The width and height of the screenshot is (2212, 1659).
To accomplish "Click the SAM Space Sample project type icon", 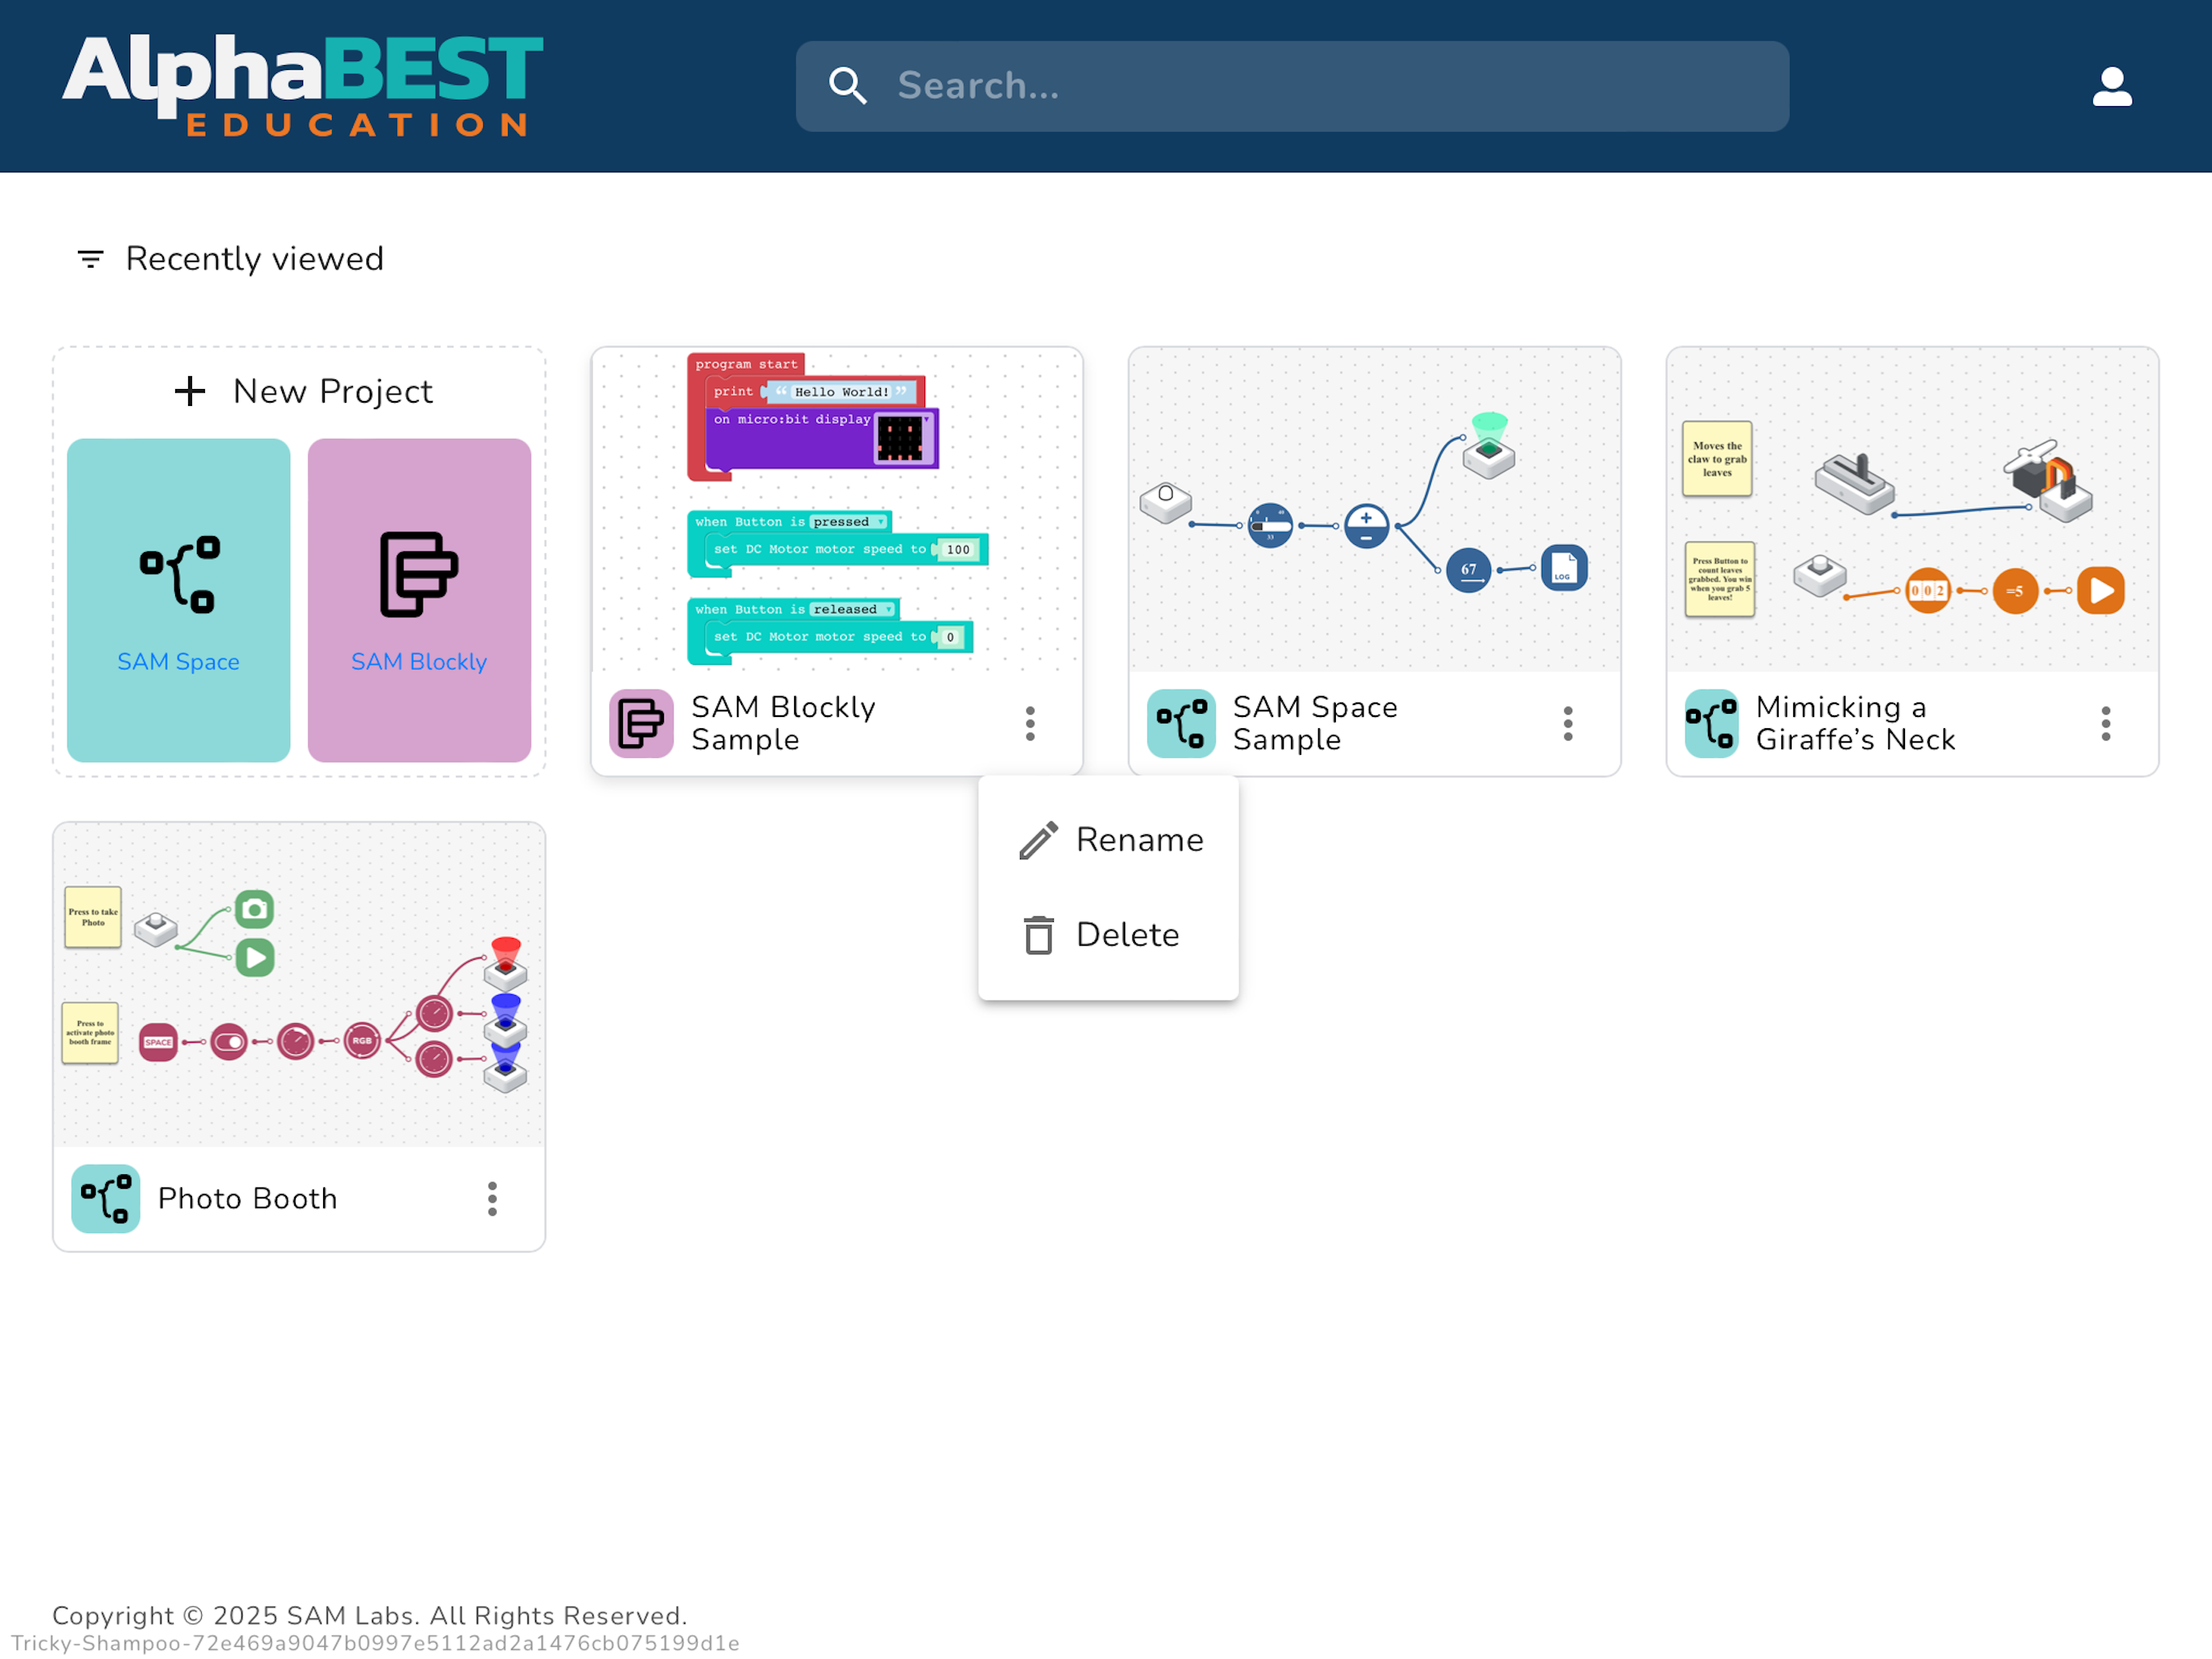I will coord(1180,723).
